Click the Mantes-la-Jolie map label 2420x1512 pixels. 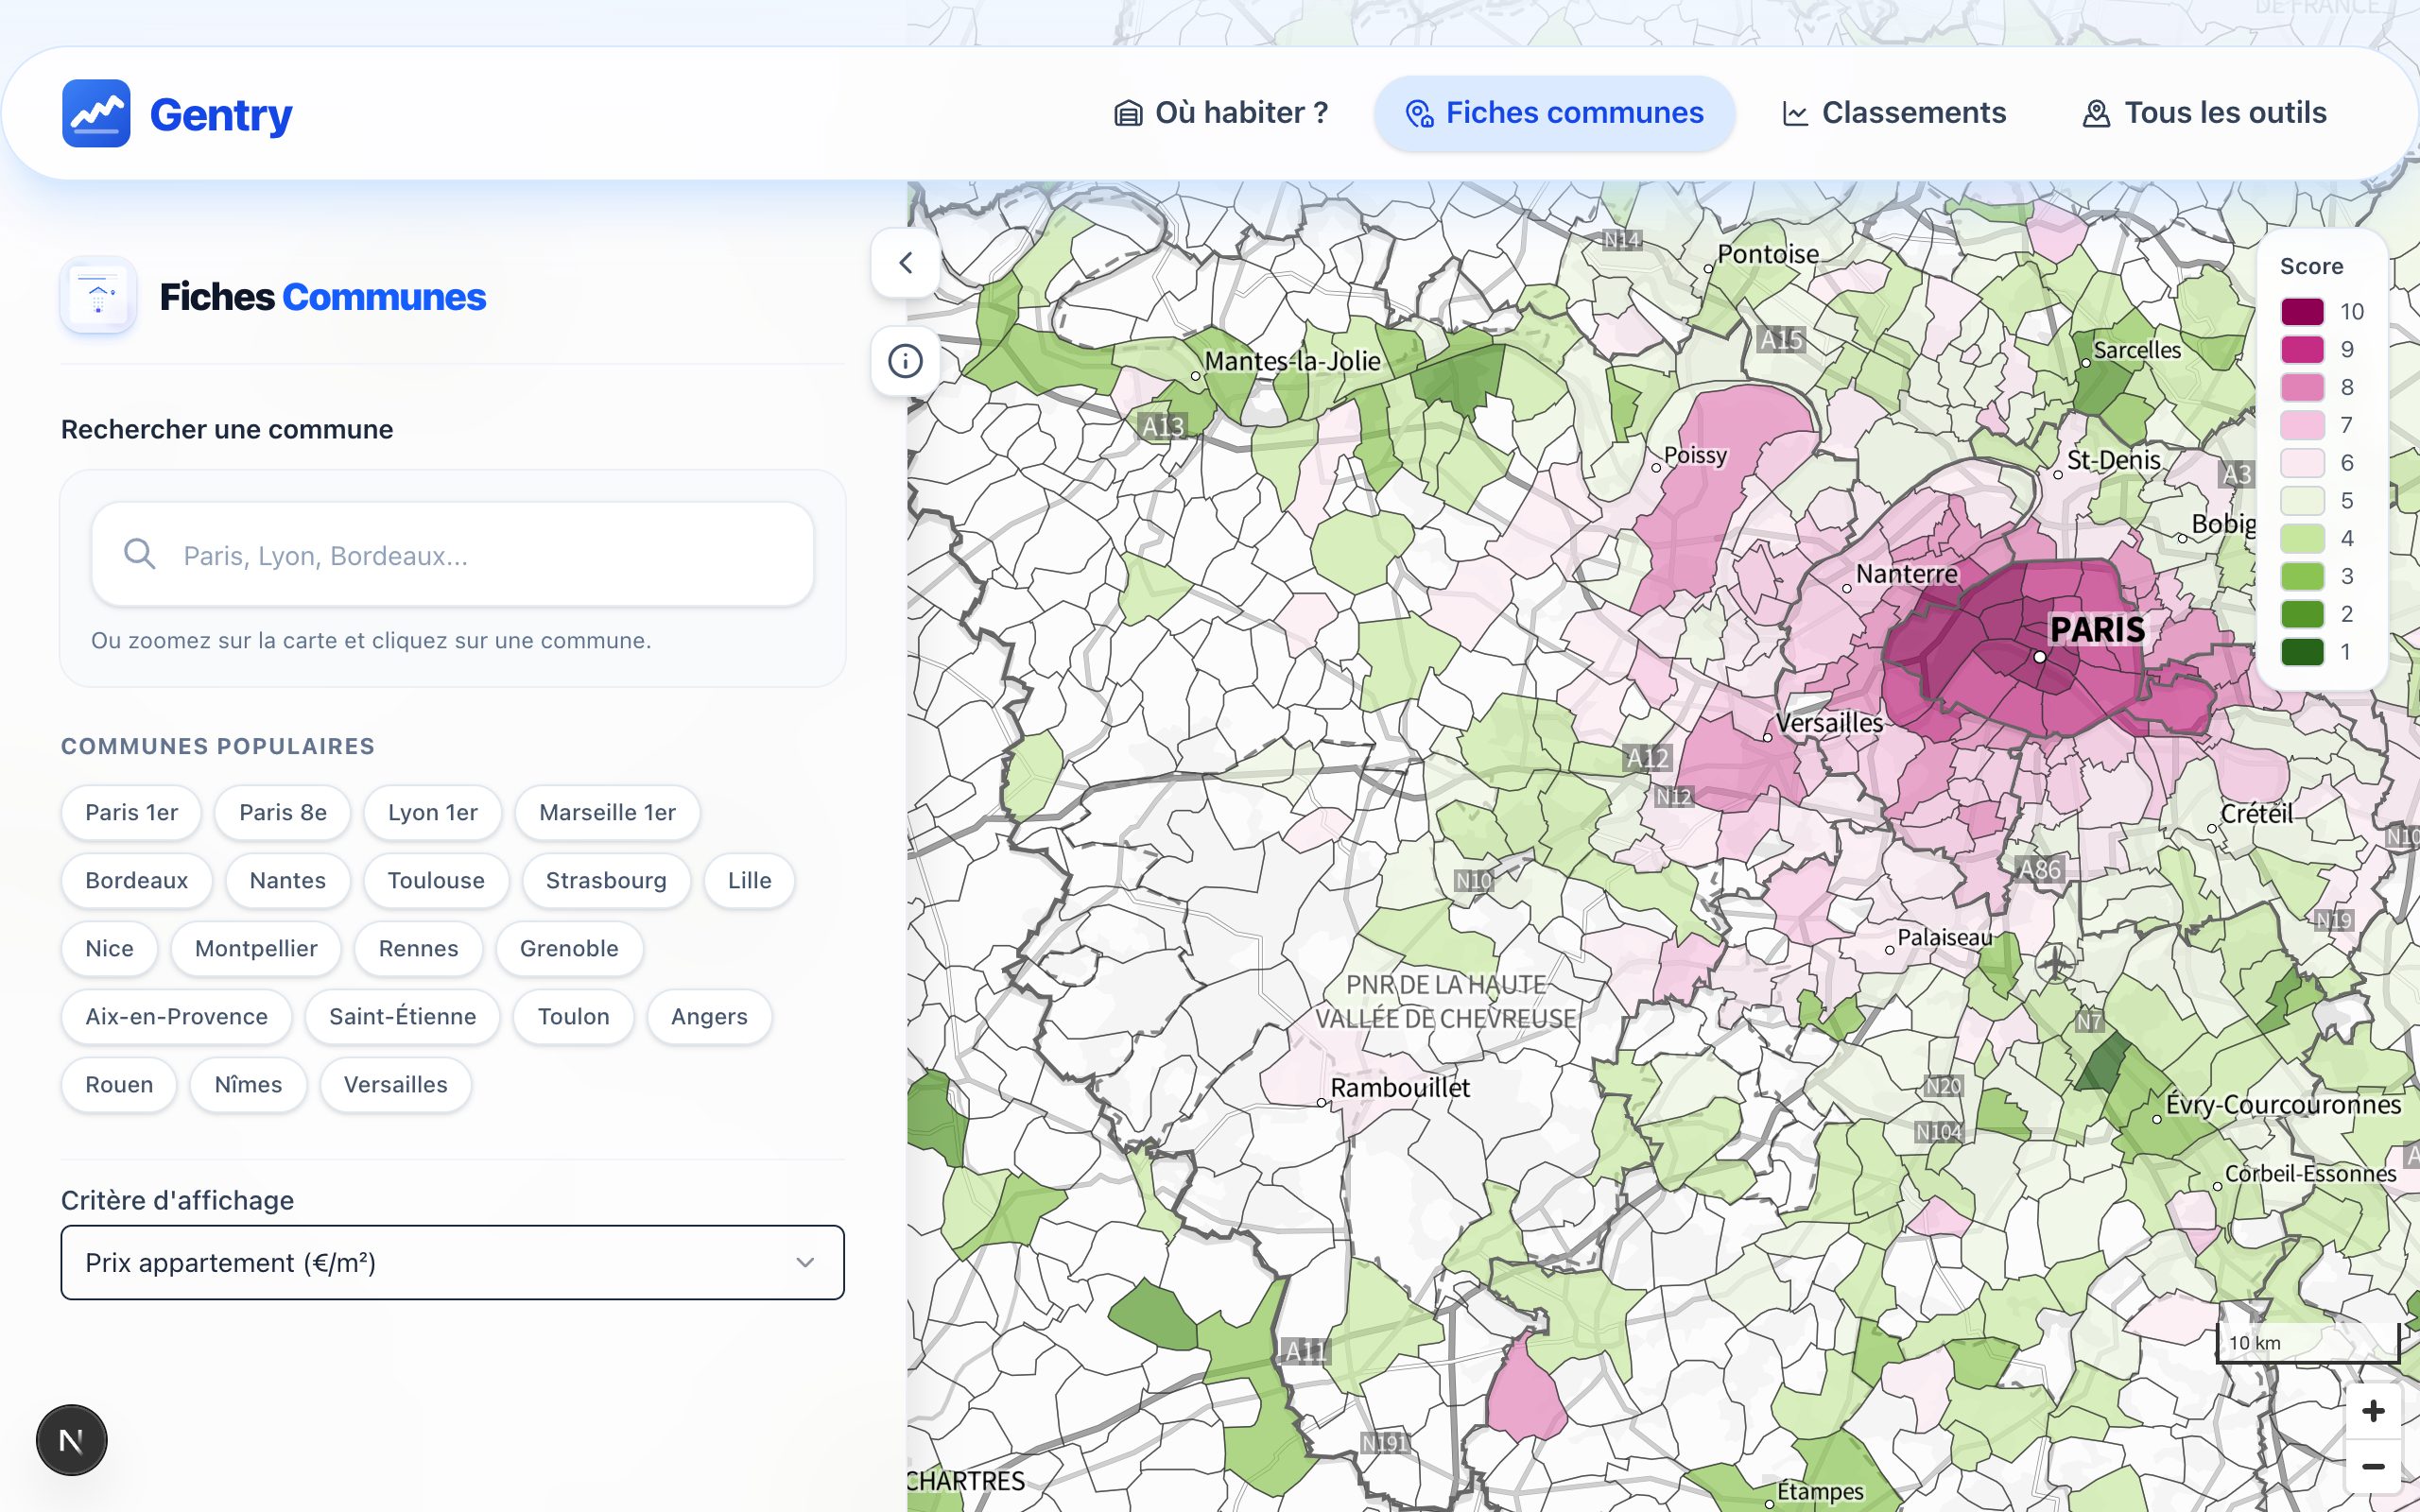click(1292, 361)
